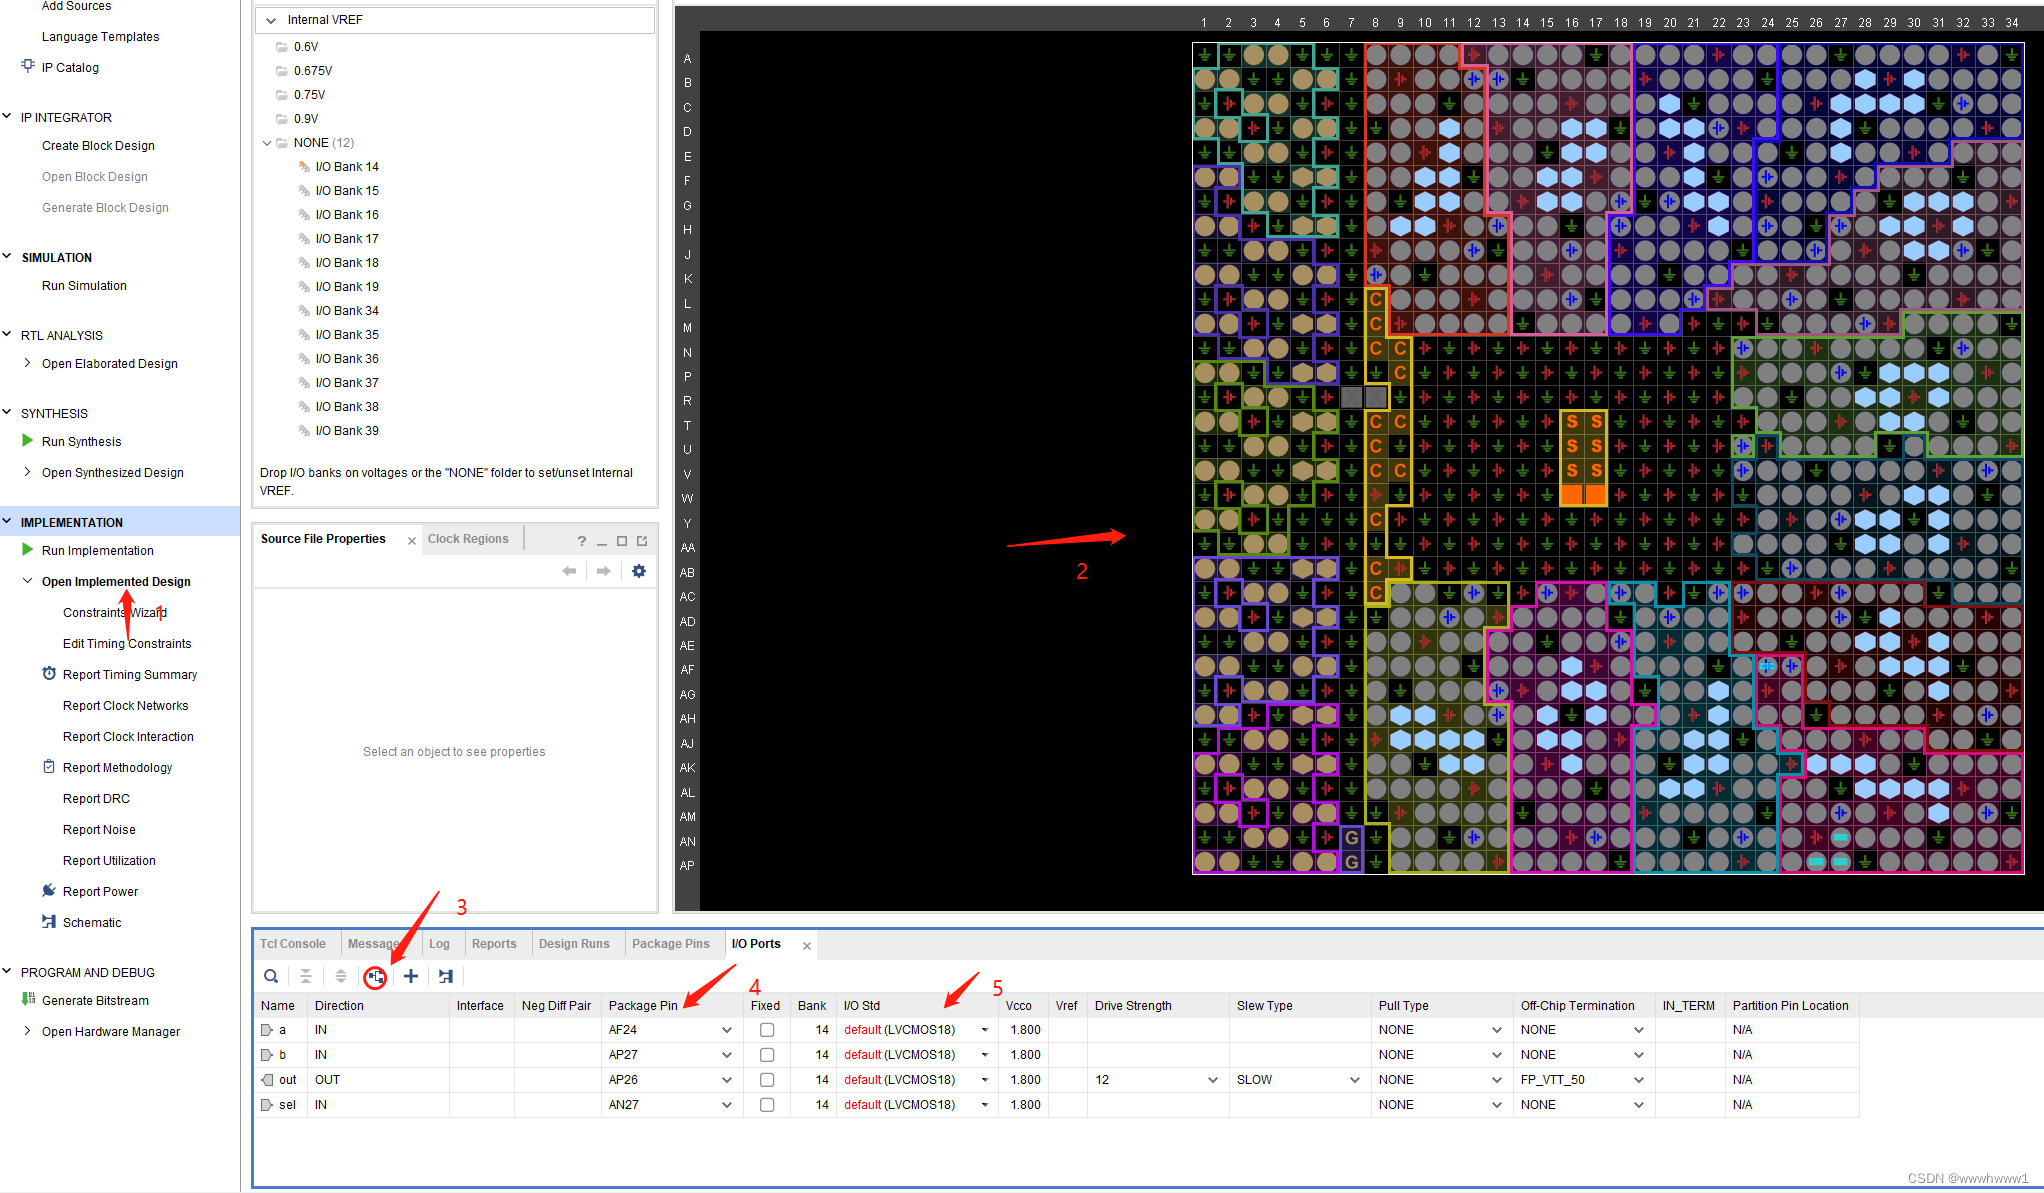
Task: Click the circled group-by-interface icon
Action: pos(375,977)
